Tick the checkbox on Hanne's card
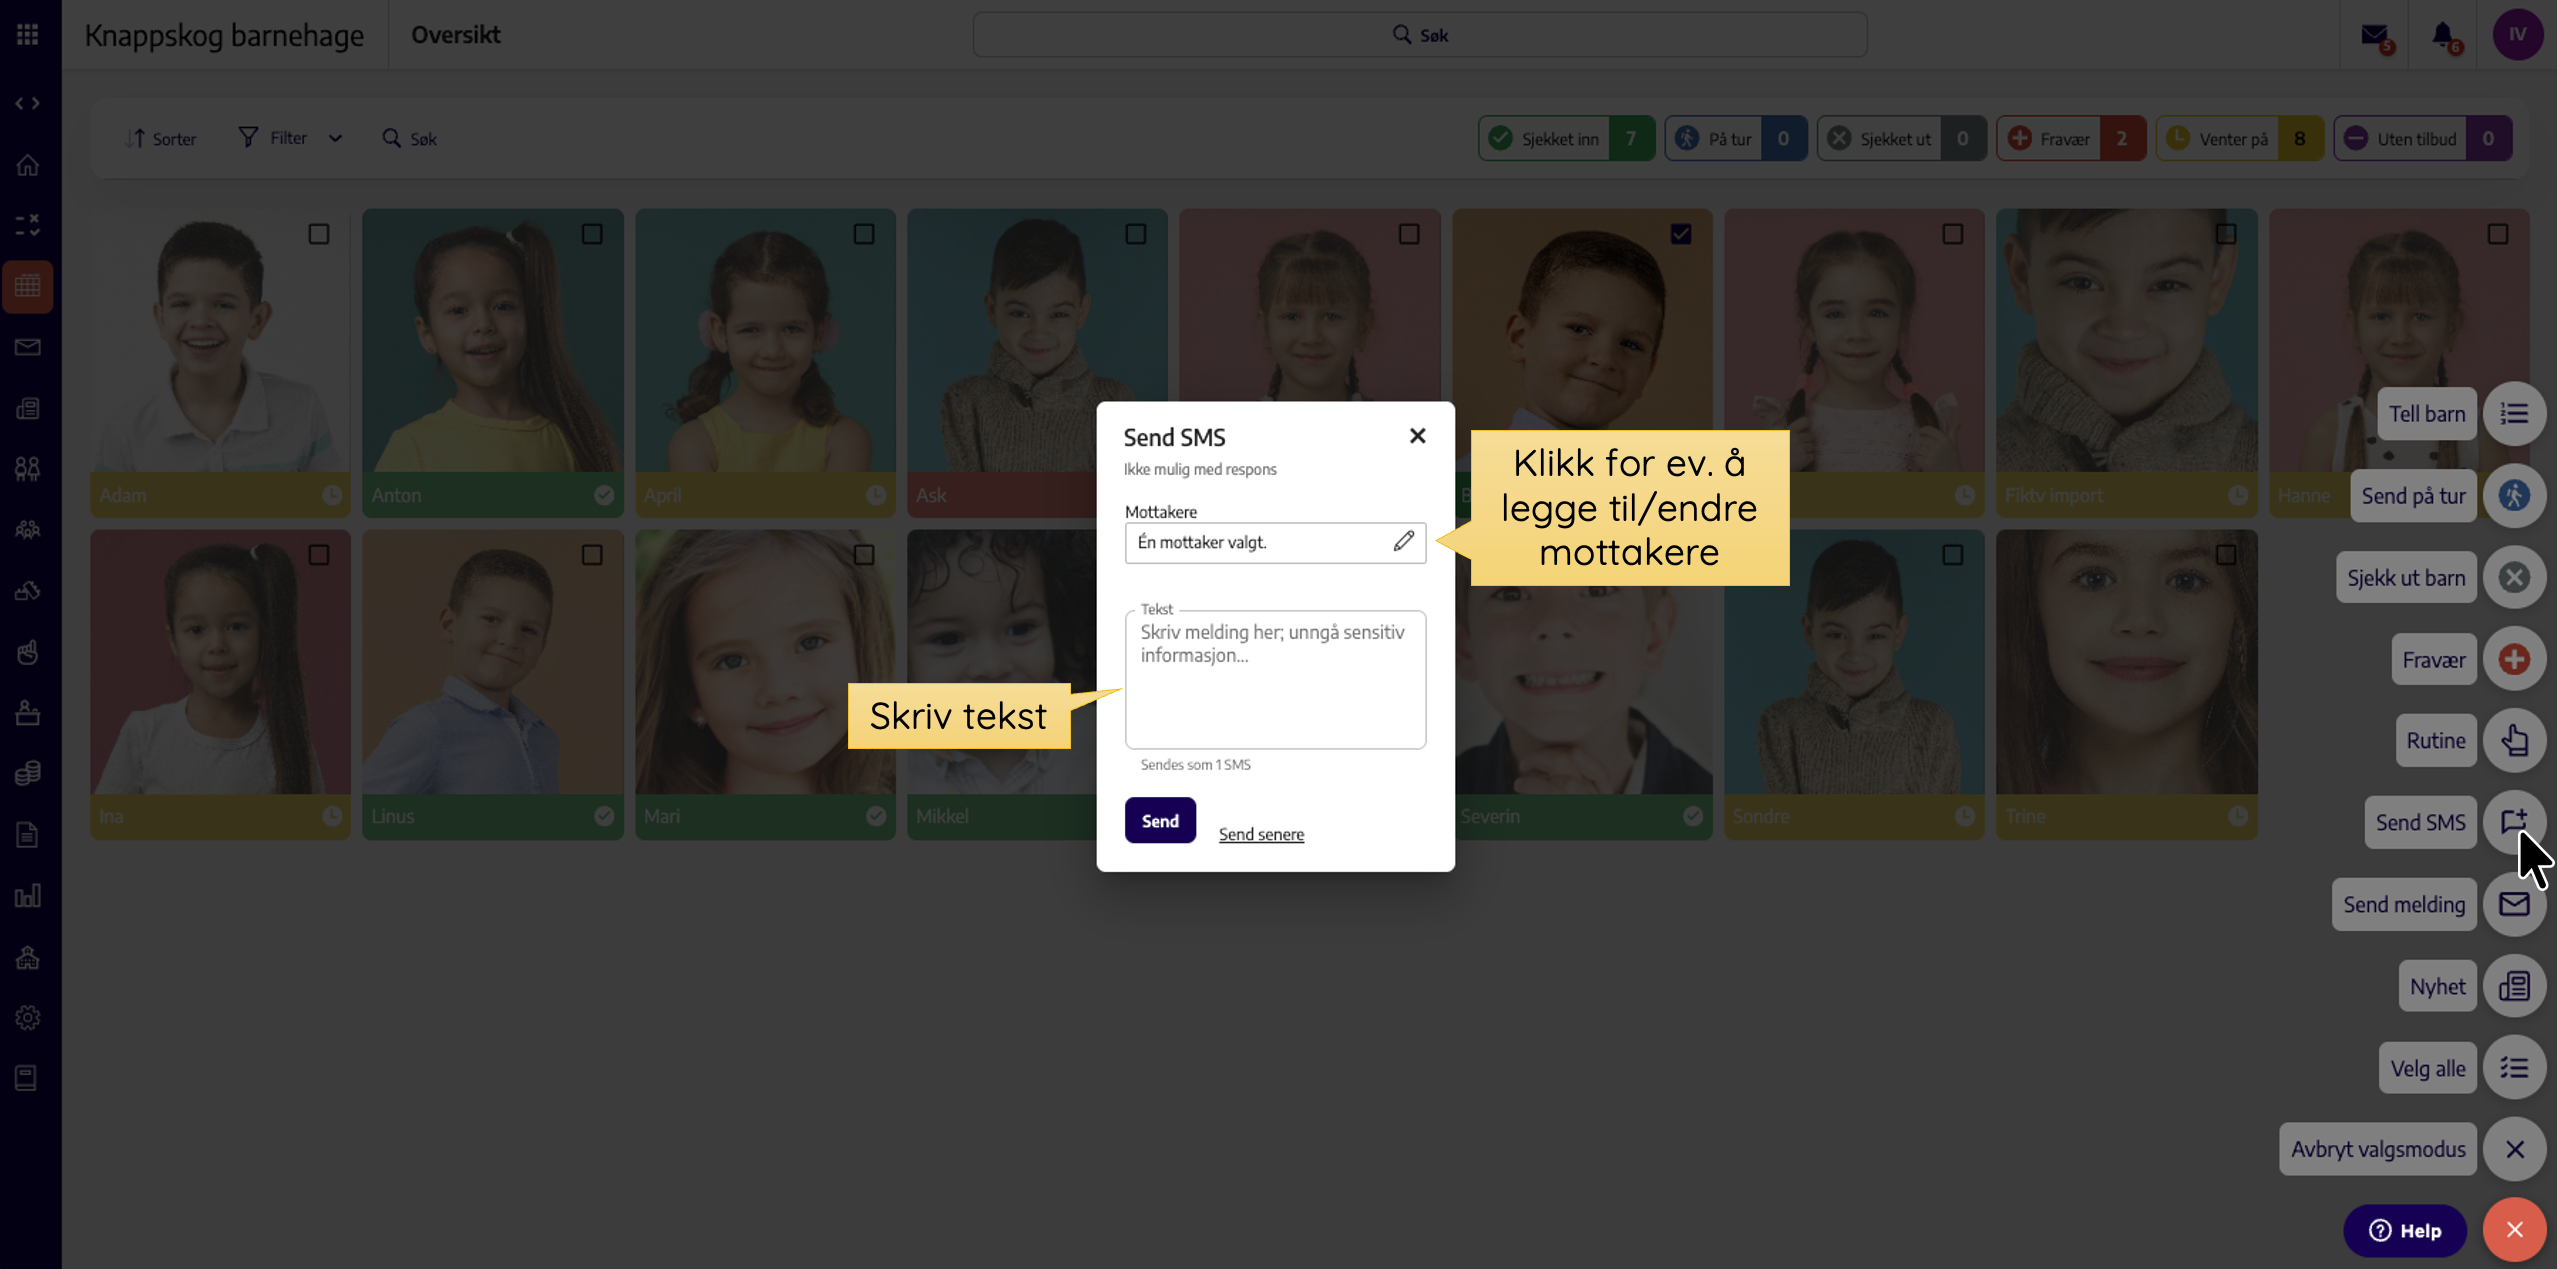Screen dimensions: 2557x1269 coord(2498,234)
